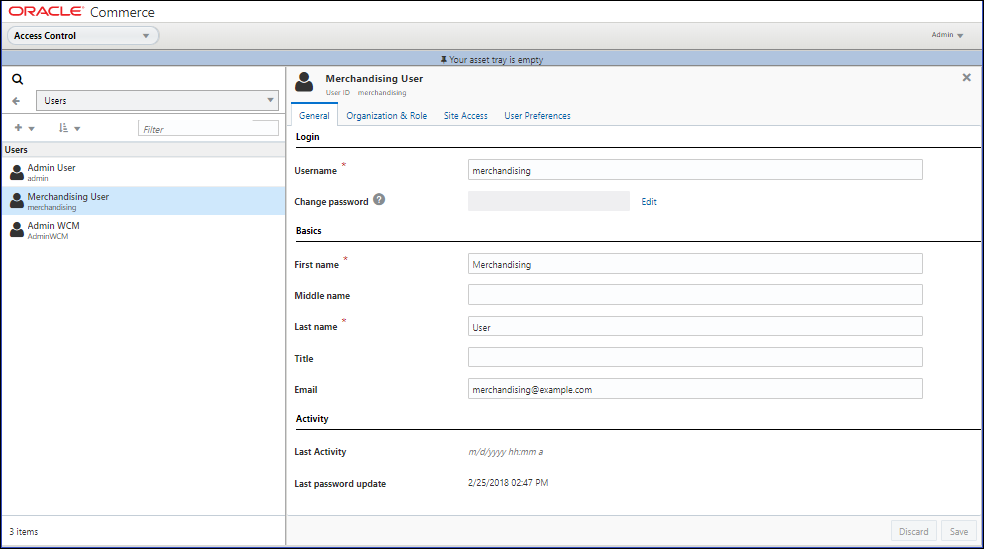
Task: Click the Middle name field
Action: tap(695, 294)
